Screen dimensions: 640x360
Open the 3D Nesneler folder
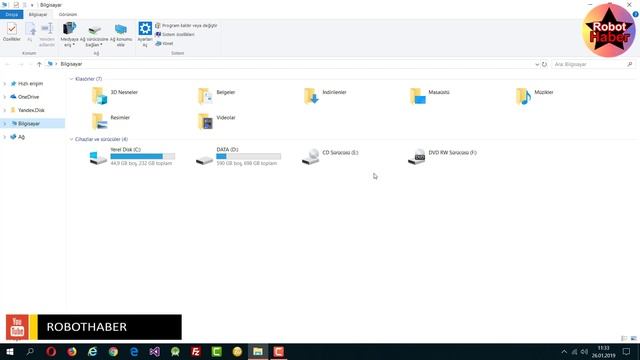115,96
